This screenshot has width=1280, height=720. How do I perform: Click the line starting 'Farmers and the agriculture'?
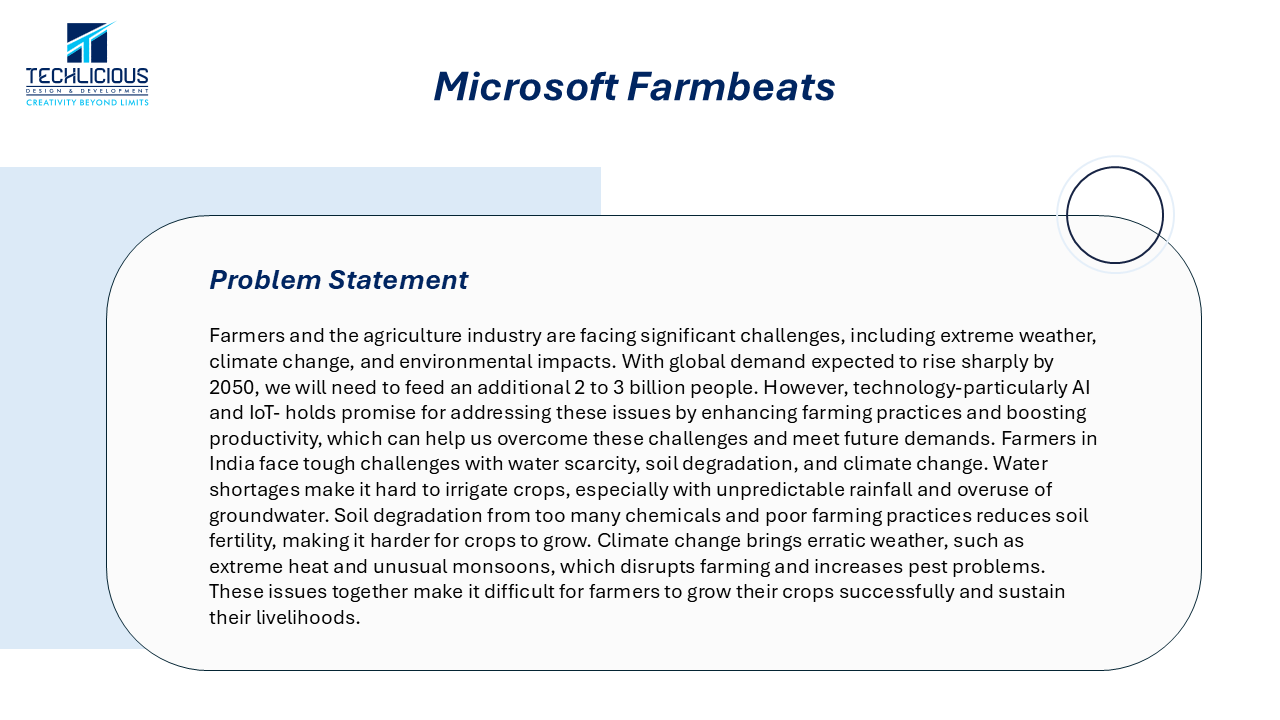click(653, 335)
